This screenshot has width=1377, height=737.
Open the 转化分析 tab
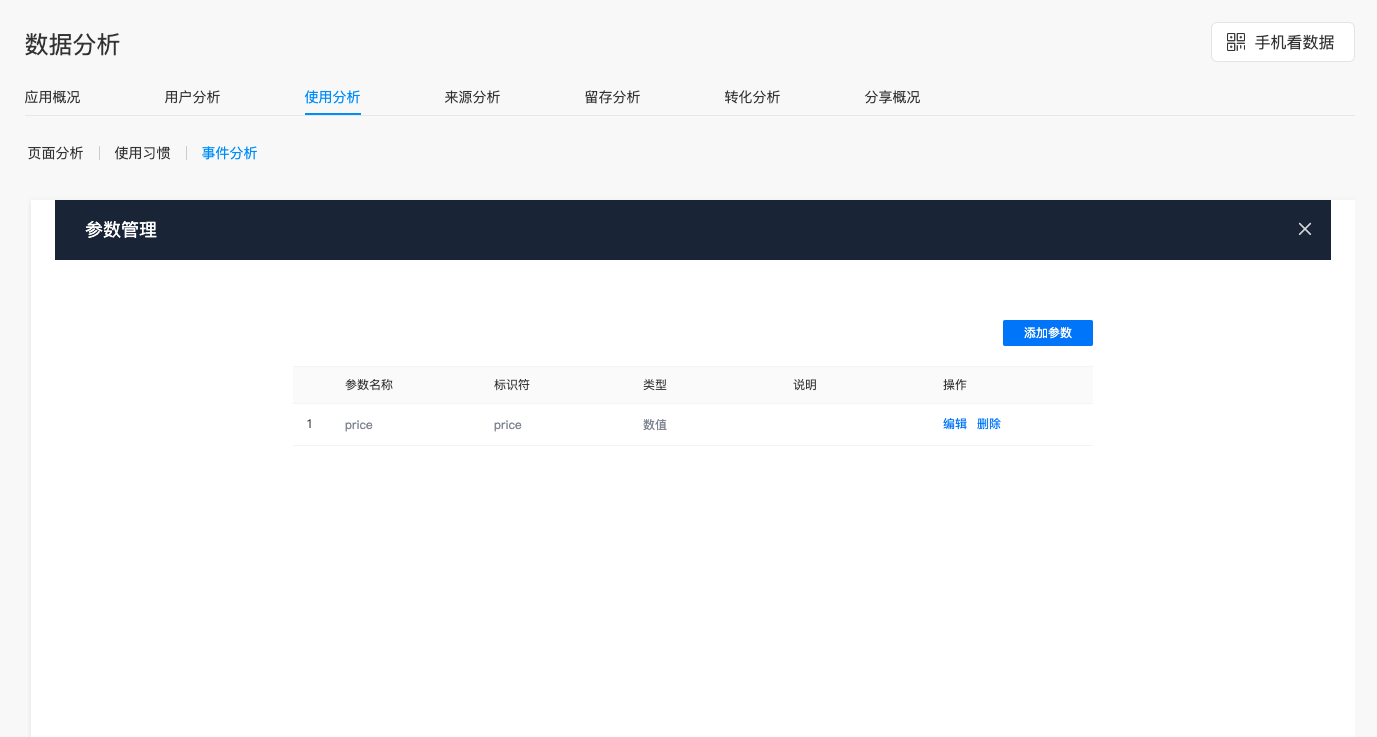click(x=752, y=97)
